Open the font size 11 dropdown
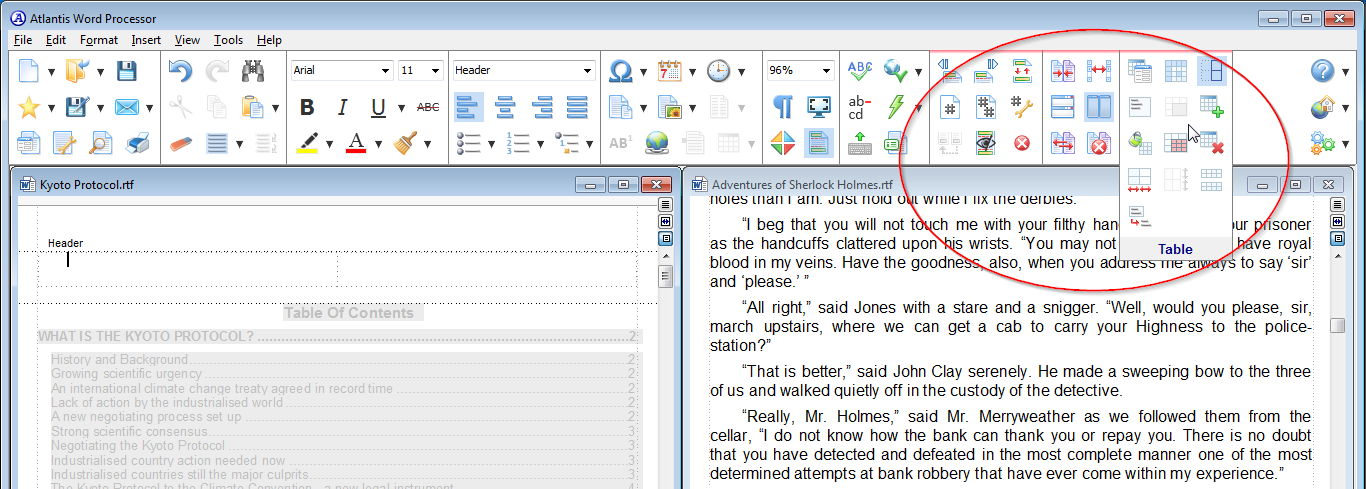 435,70
